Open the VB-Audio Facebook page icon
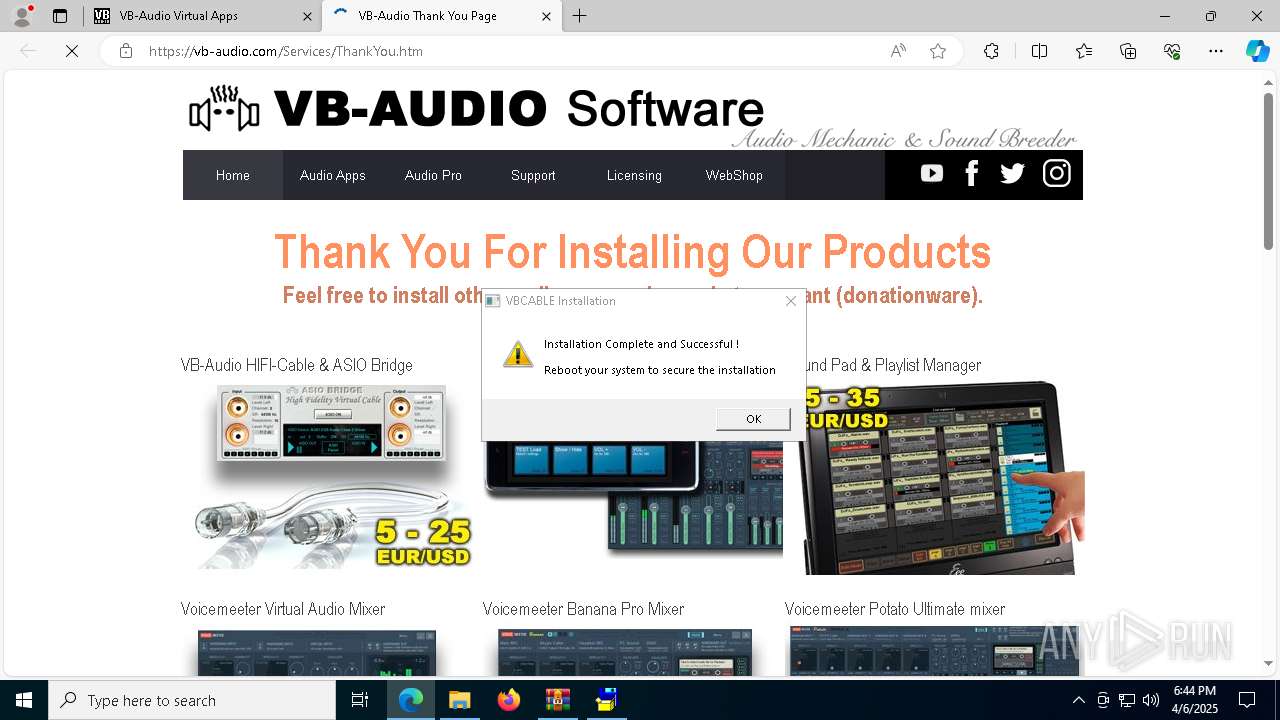1280x720 pixels. click(x=971, y=174)
